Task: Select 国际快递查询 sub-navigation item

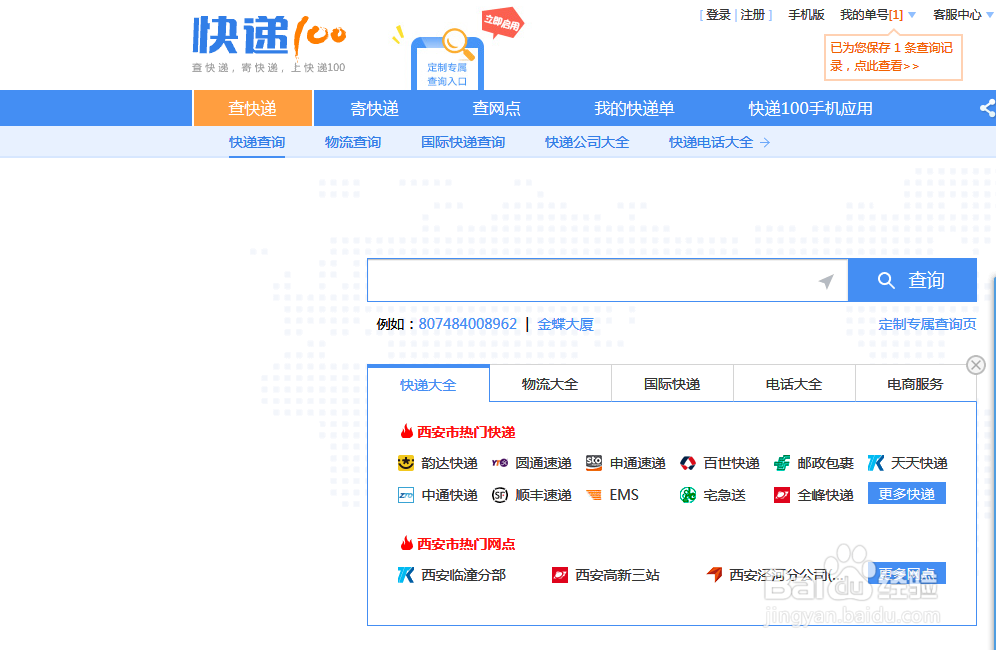Action: point(463,142)
